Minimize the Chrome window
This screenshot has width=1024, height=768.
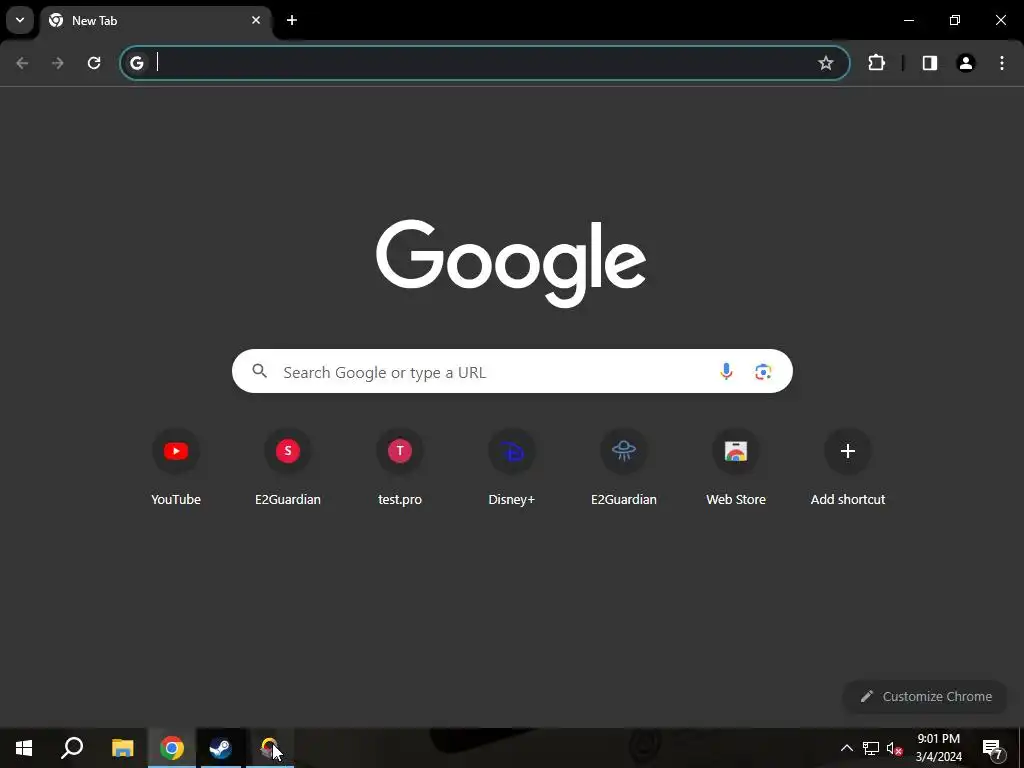click(908, 20)
